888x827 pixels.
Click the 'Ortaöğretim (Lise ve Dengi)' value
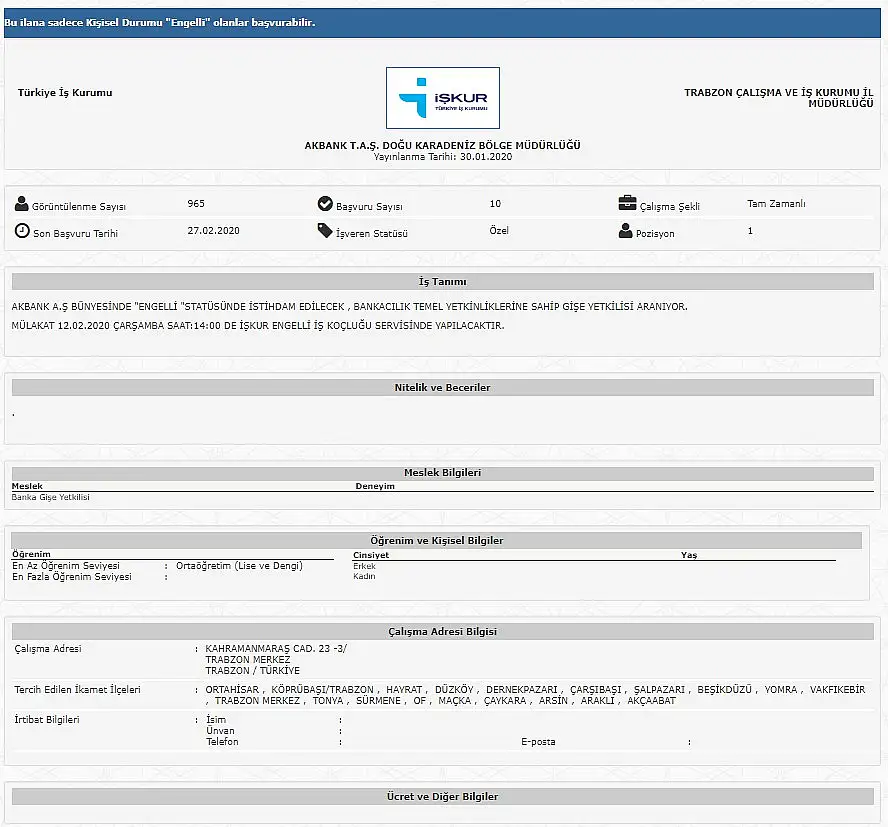coord(239,565)
